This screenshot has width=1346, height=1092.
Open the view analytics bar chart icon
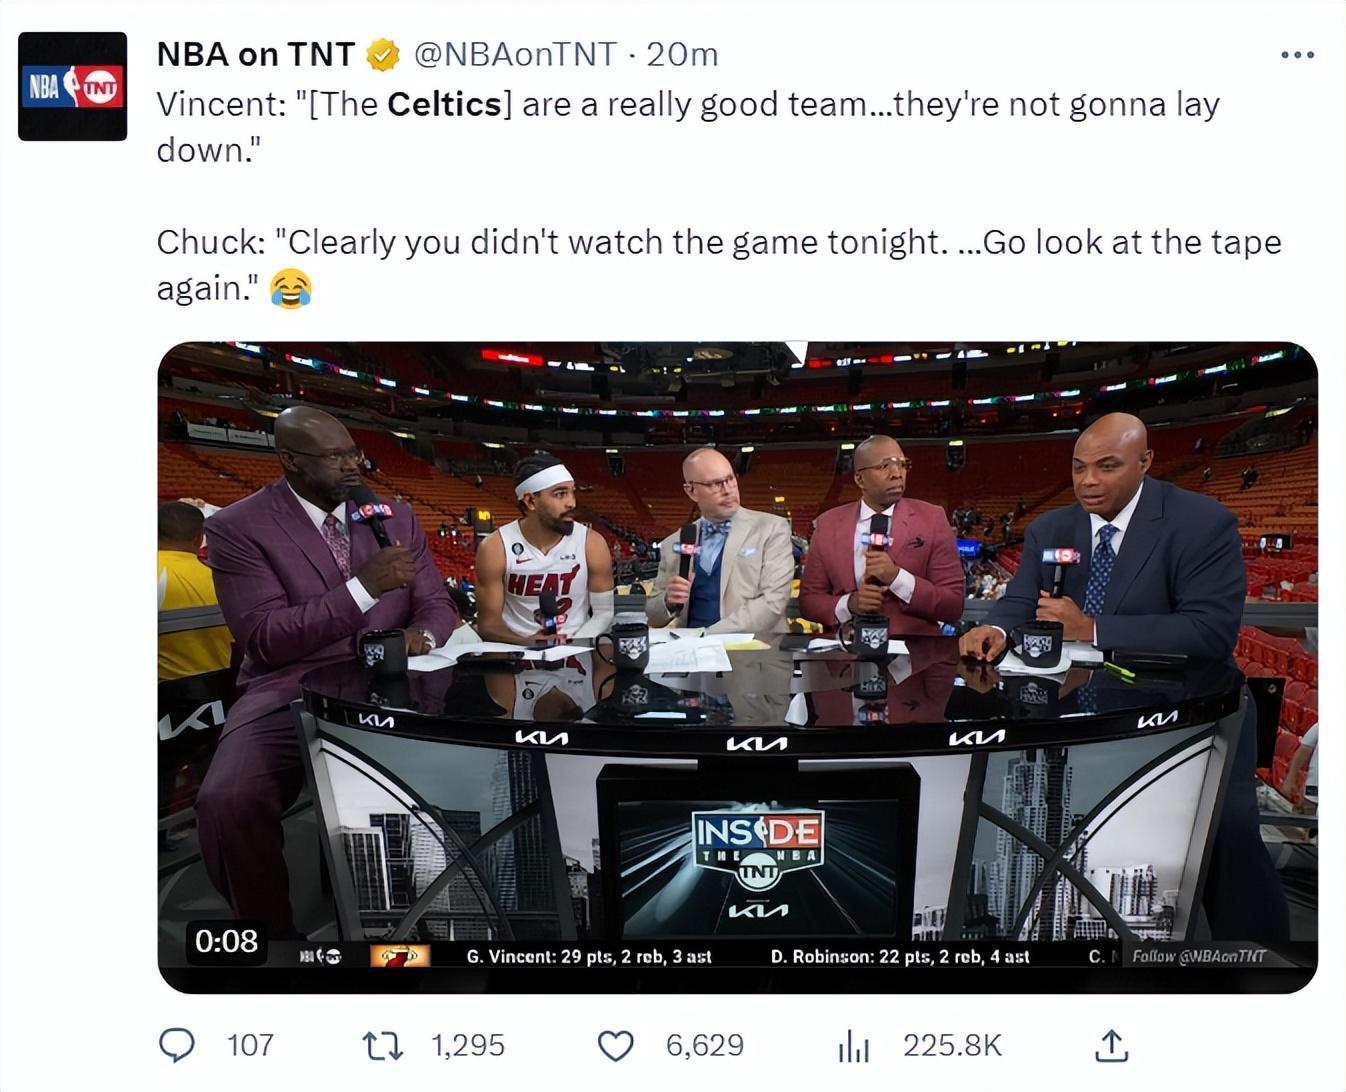(852, 1046)
